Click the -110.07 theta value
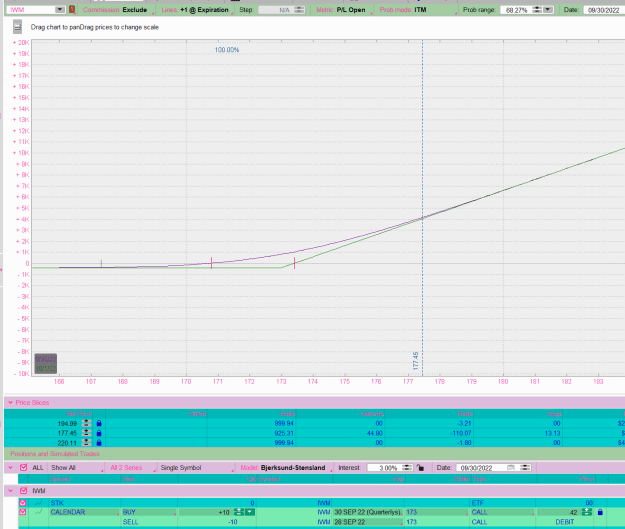The image size is (625, 529). 461,433
